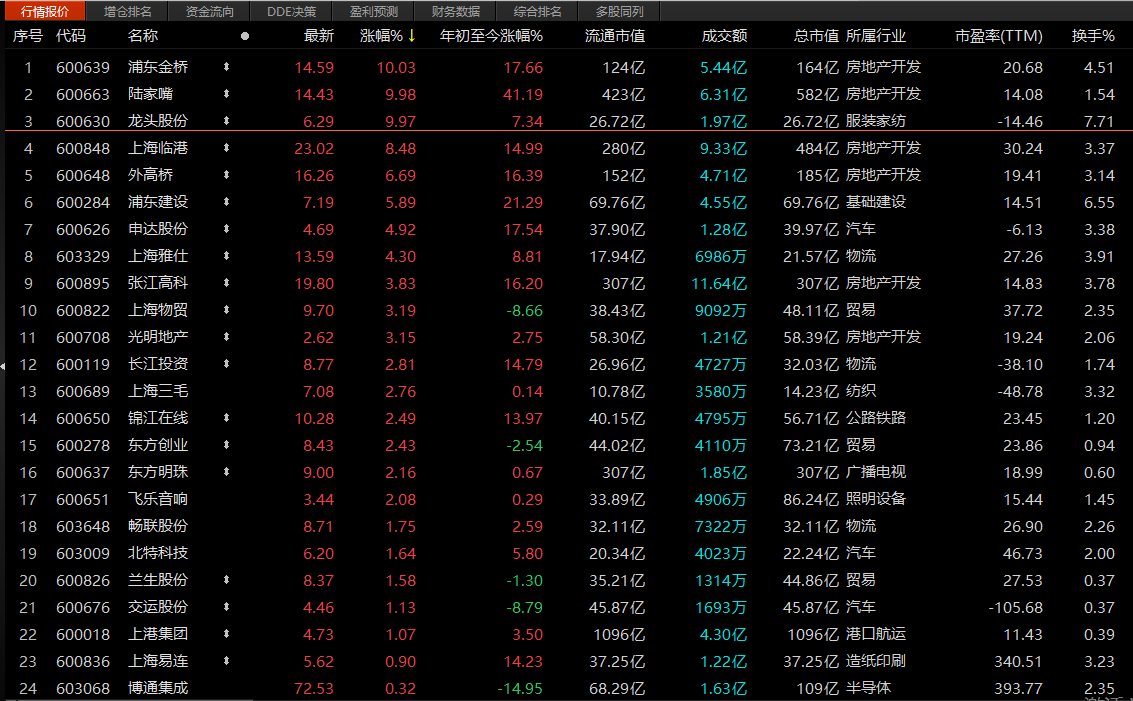Switch to the 资金流向 tab
This screenshot has width=1133, height=701.
pos(210,12)
